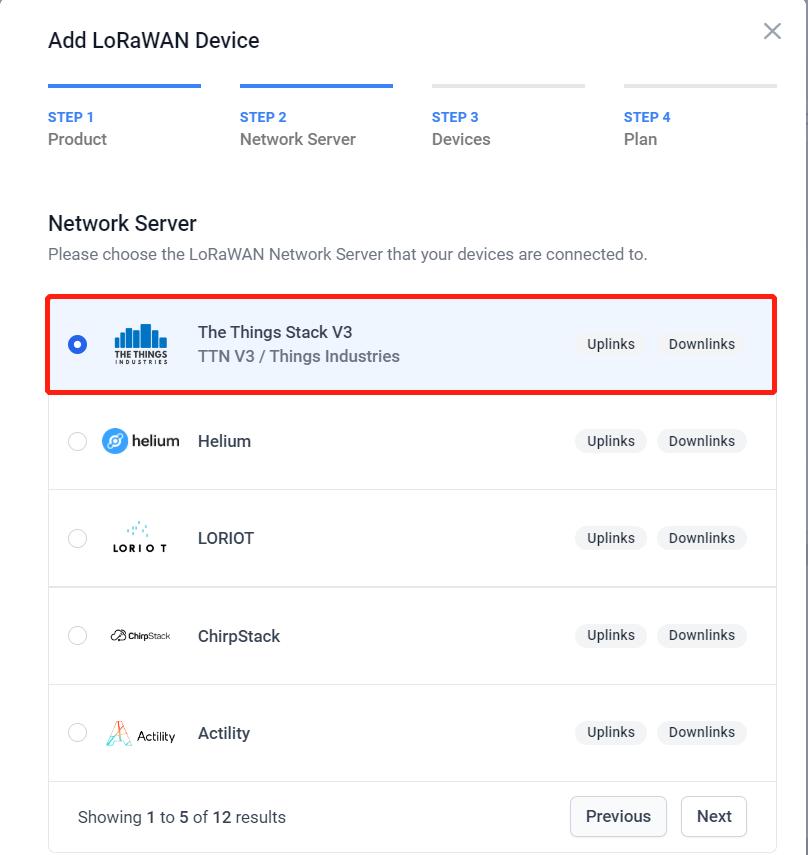Pick the ChirpStack radio button
The height and width of the screenshot is (855, 808).
[x=77, y=636]
